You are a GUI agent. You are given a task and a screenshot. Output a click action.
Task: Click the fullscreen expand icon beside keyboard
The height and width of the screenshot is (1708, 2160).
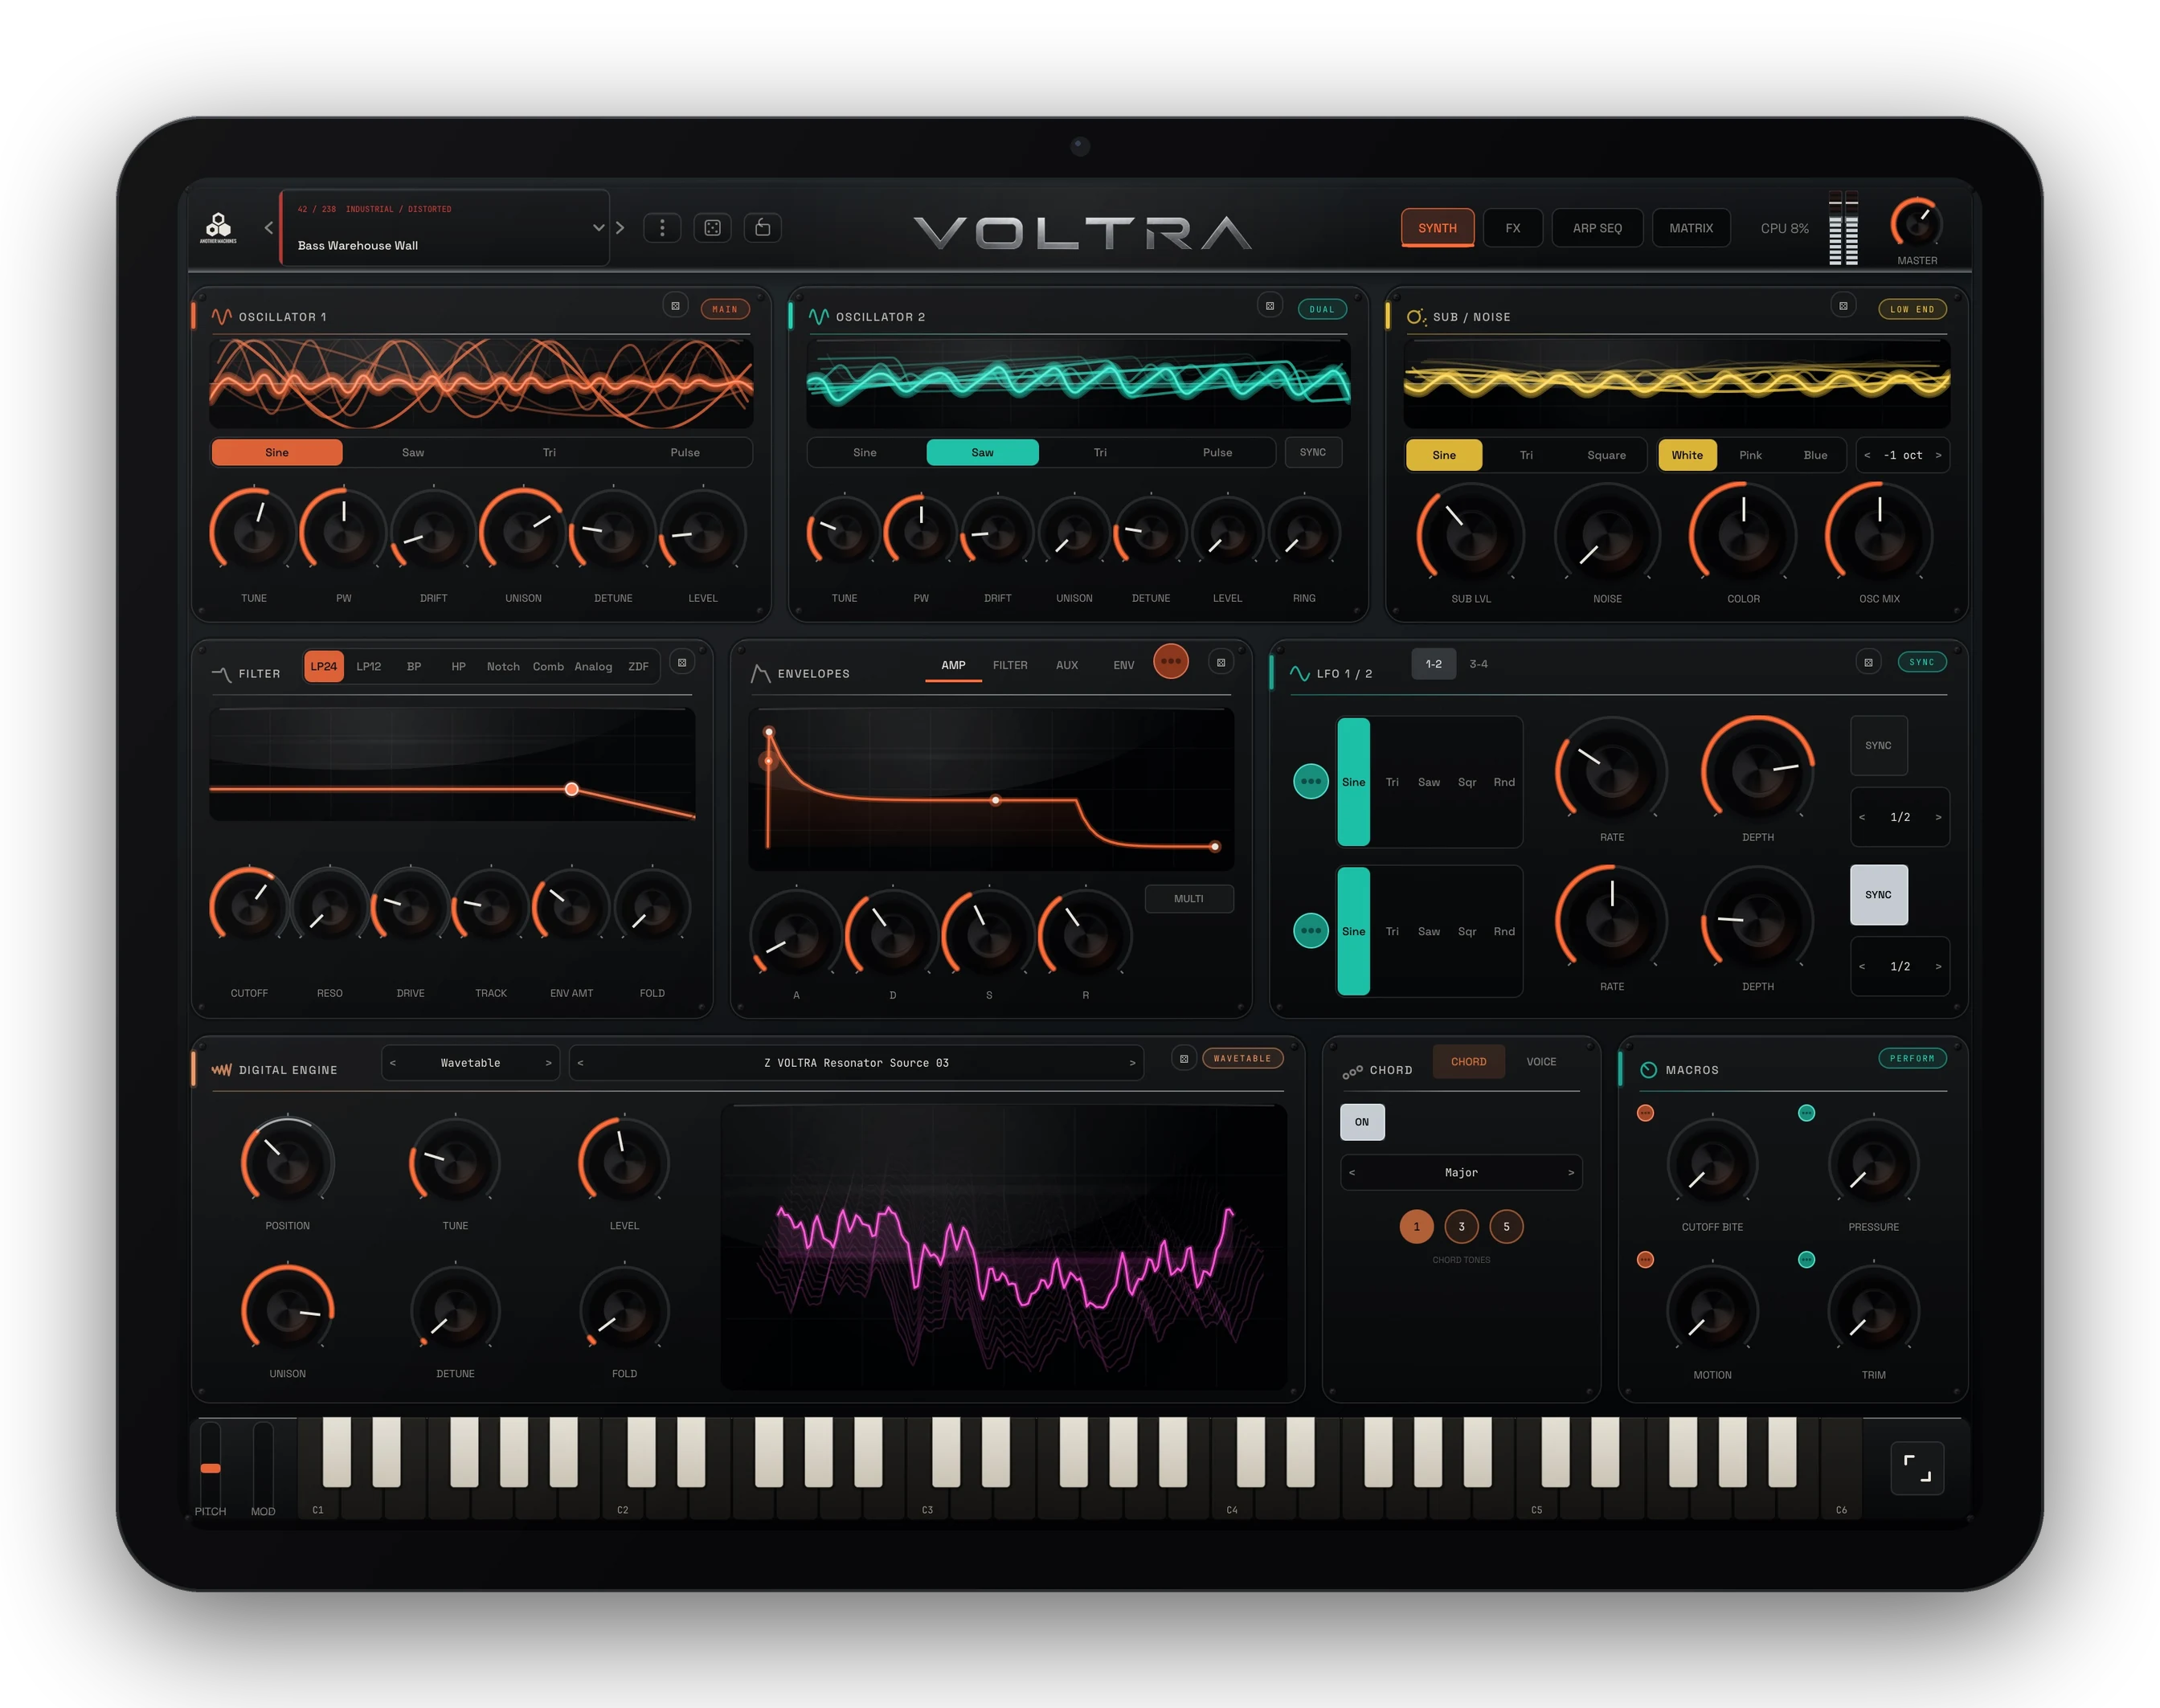[1917, 1468]
